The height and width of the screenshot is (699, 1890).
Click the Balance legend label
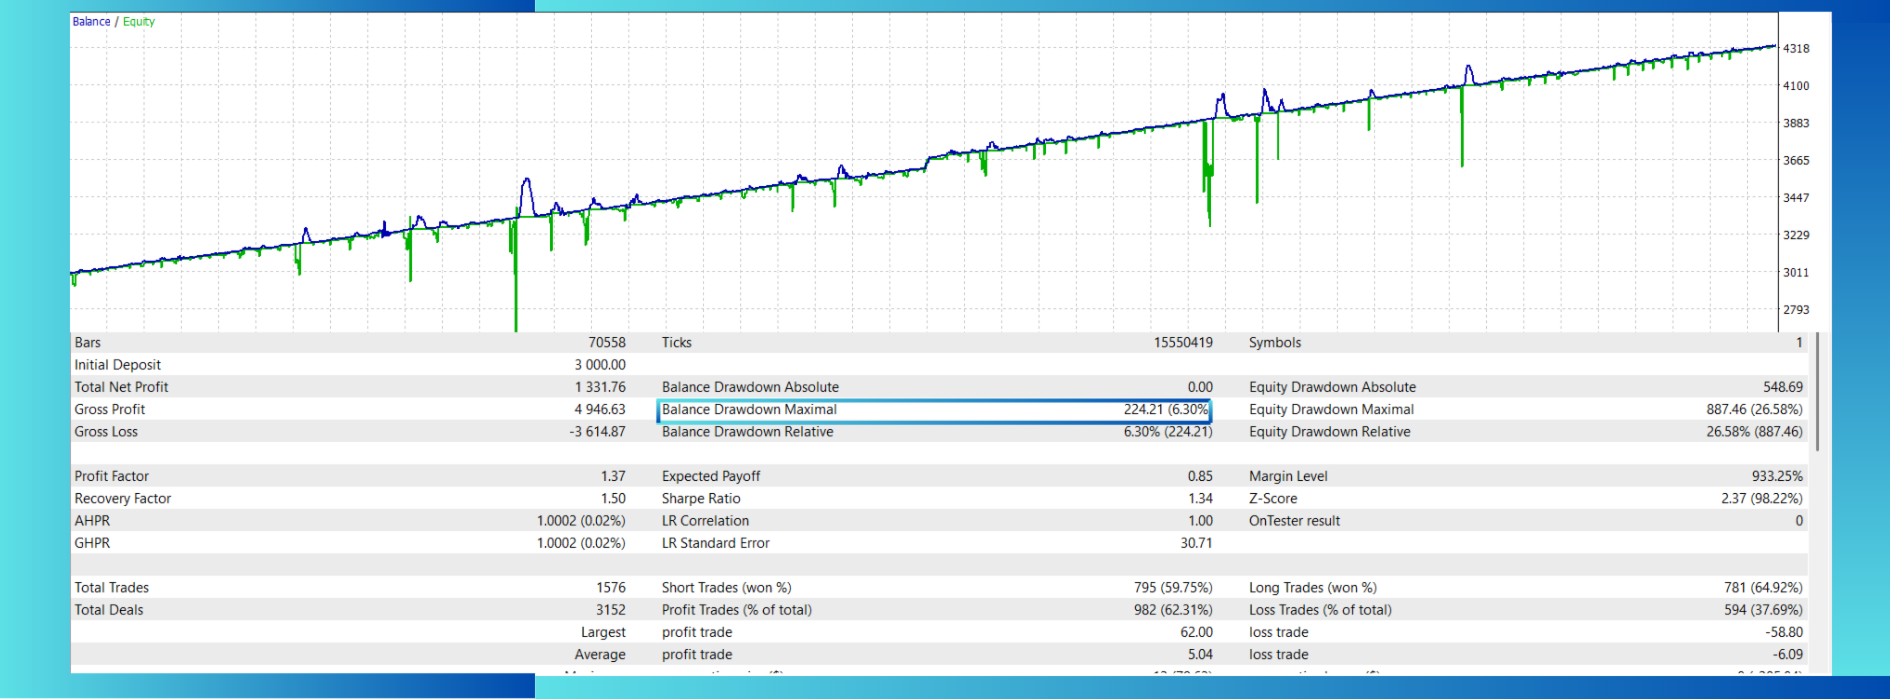tap(91, 22)
